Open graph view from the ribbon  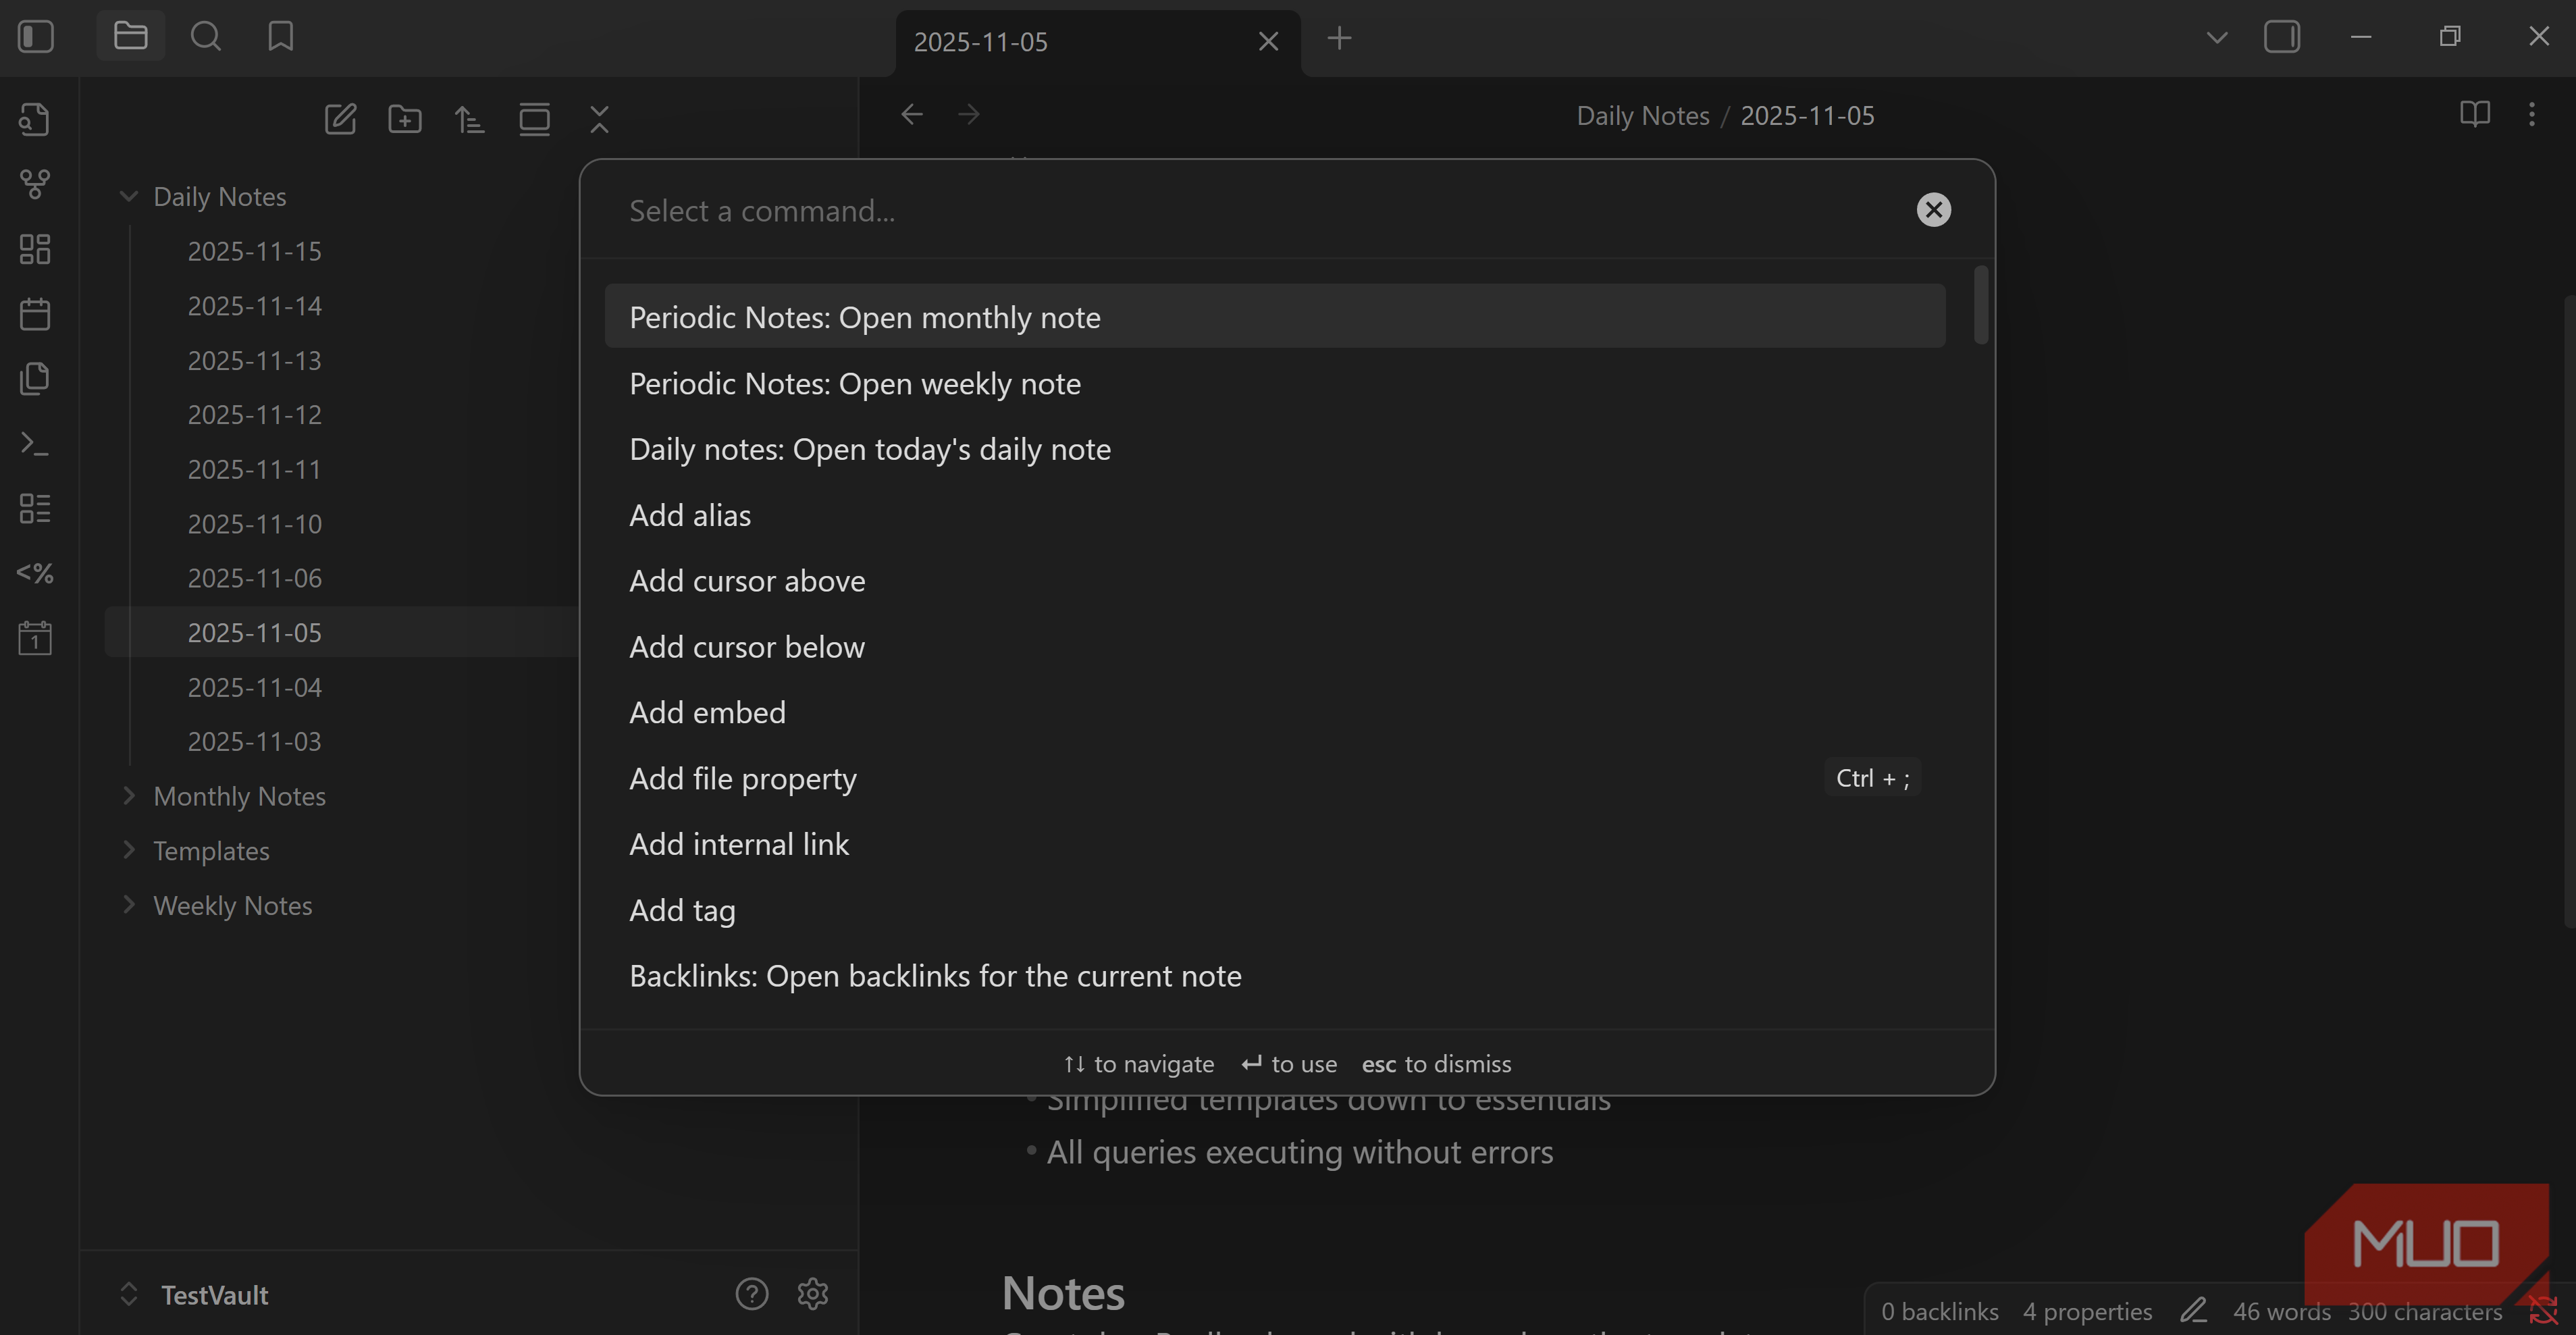tap(35, 184)
